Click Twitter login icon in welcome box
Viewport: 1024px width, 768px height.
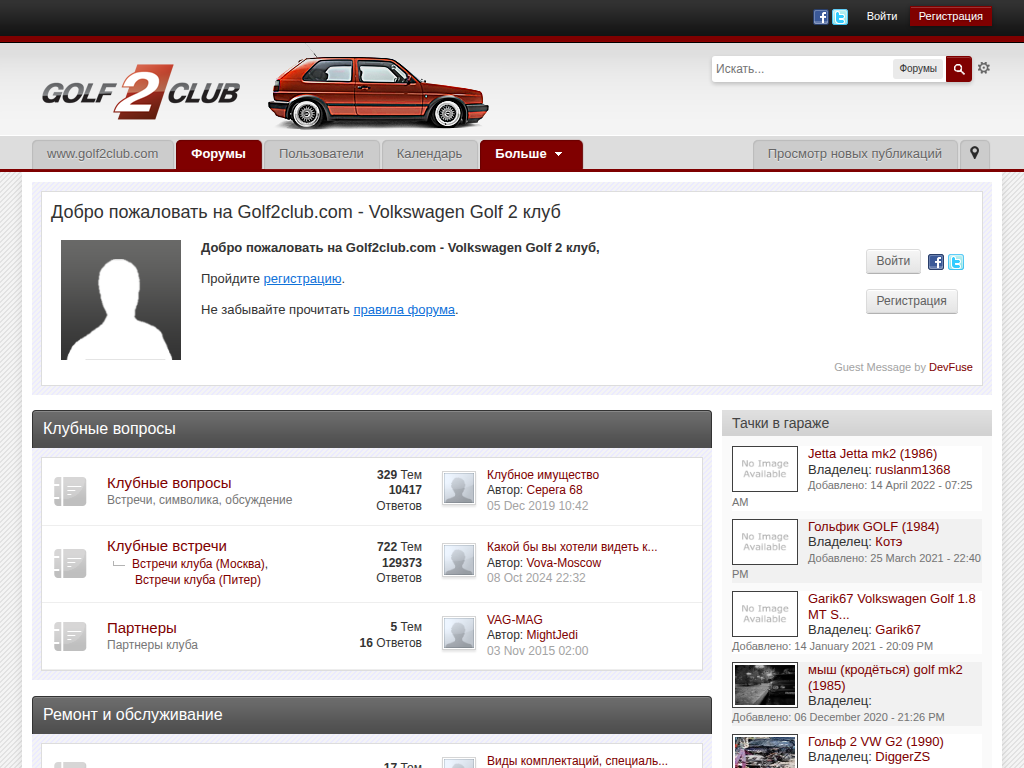tap(956, 262)
